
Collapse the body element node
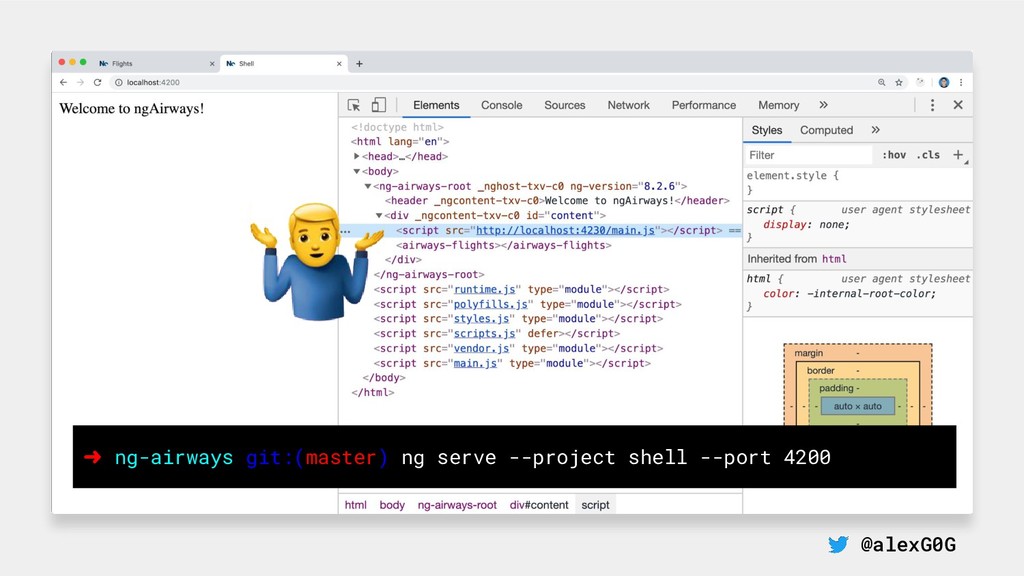tap(357, 171)
